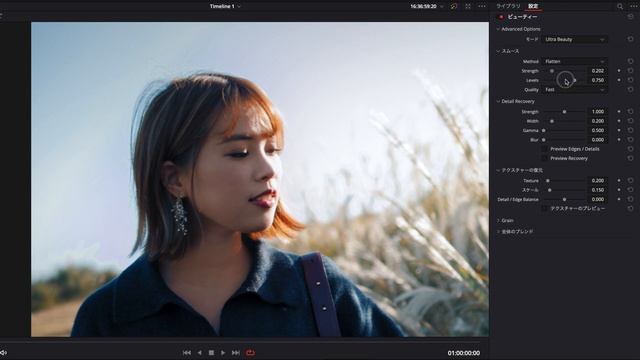640x360 pixels.
Task: Reset the Blur value 0.000
Action: click(631, 140)
